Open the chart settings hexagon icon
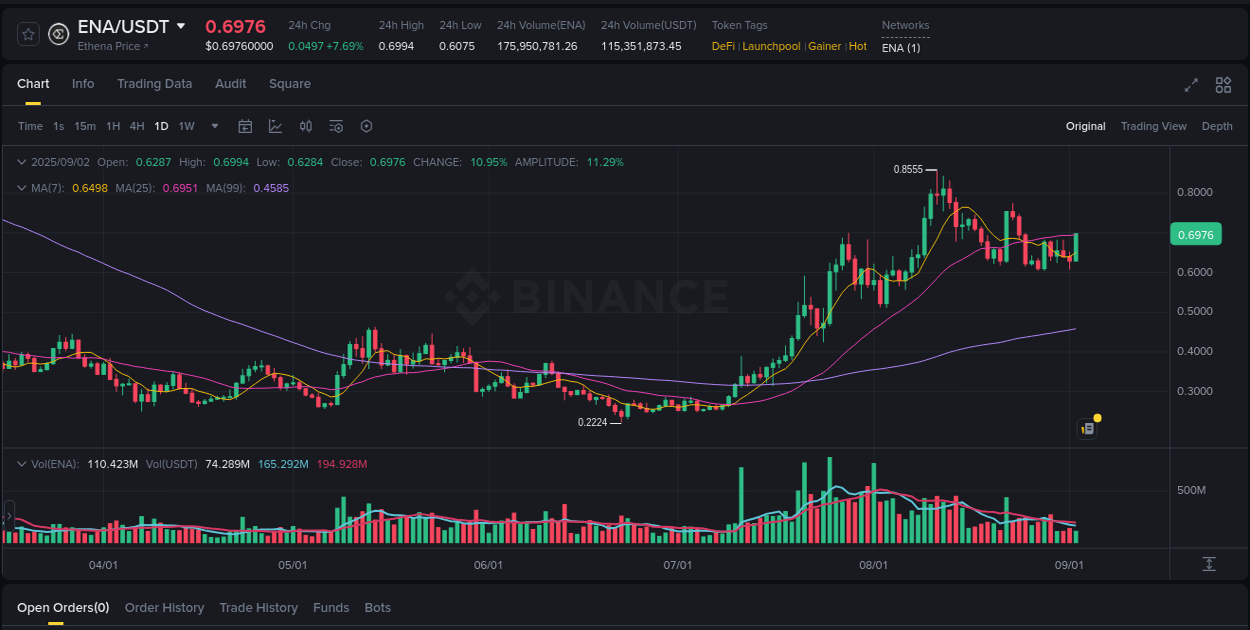This screenshot has width=1250, height=630. 366,126
